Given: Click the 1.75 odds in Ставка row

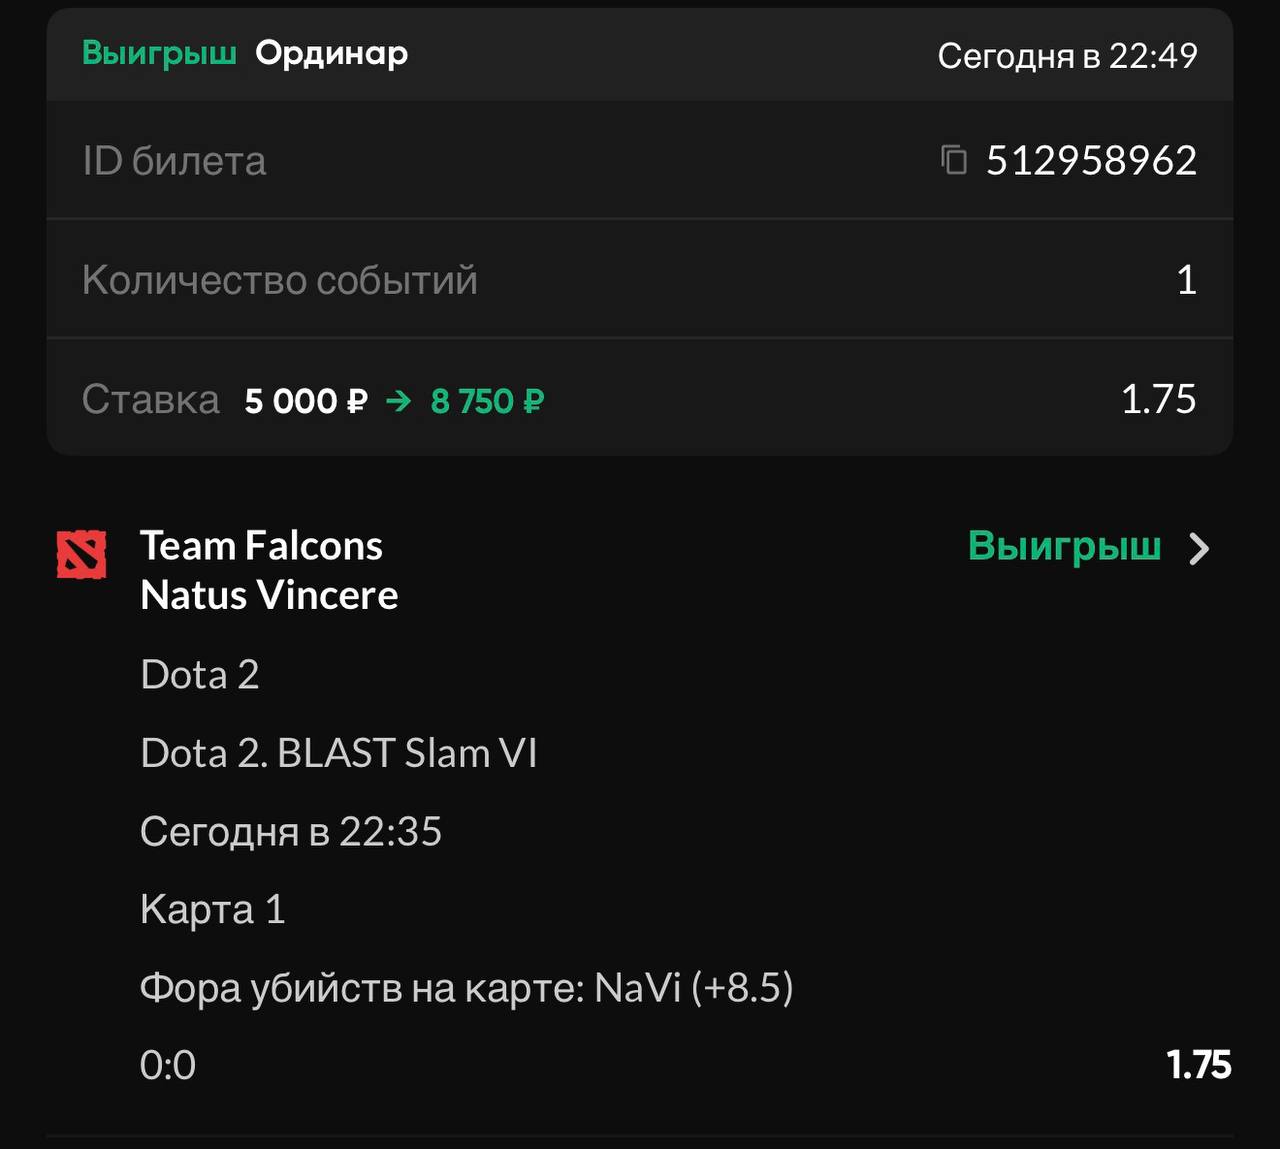Looking at the screenshot, I should click(1158, 399).
